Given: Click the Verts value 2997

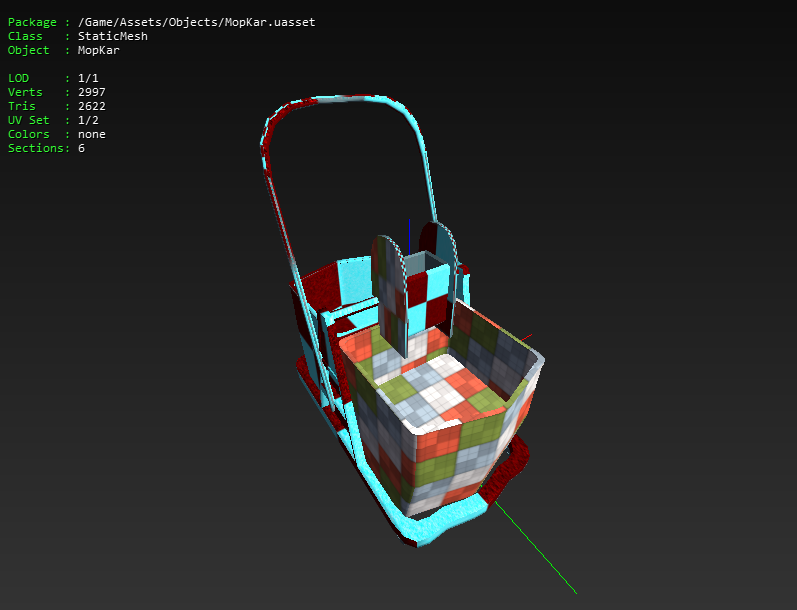Looking at the screenshot, I should (x=91, y=92).
